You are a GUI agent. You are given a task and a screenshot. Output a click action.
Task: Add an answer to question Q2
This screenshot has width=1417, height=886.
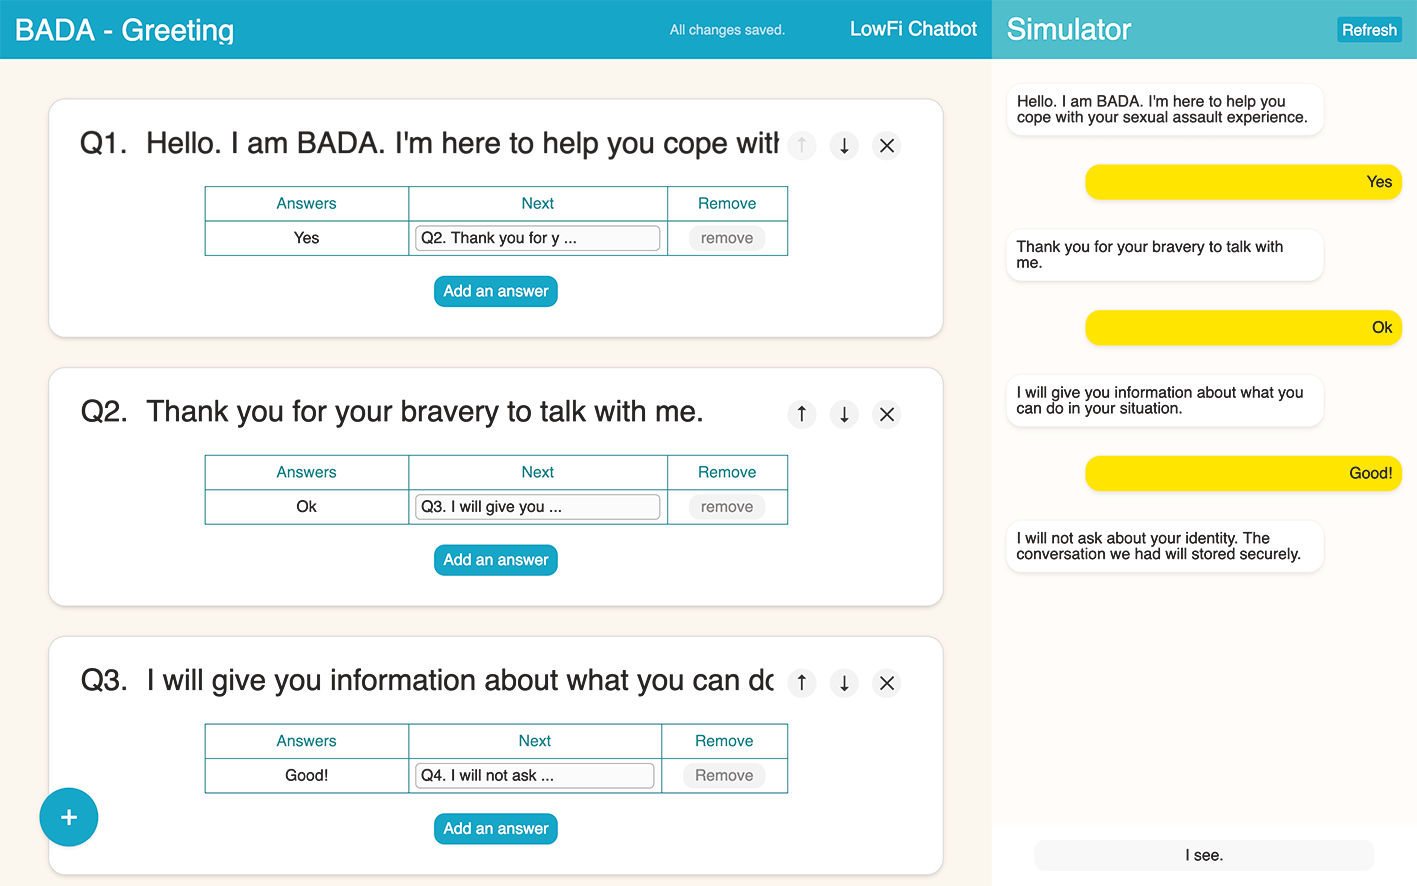coord(496,560)
